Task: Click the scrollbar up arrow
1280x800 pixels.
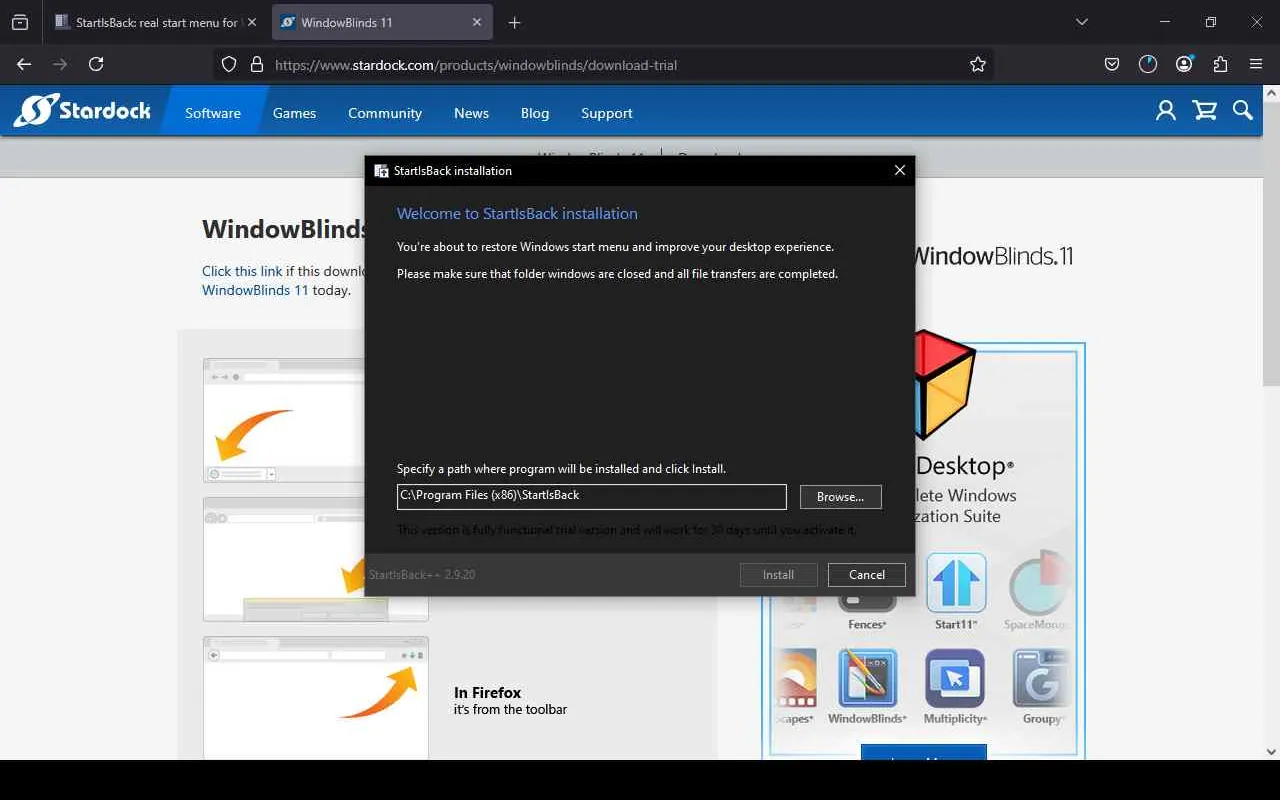Action: [x=1271, y=93]
